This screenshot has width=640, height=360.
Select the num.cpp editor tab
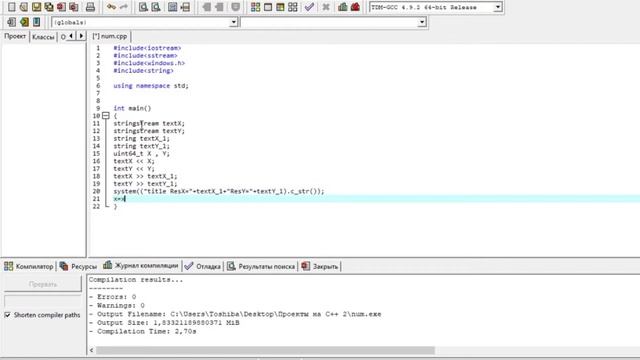coord(110,36)
